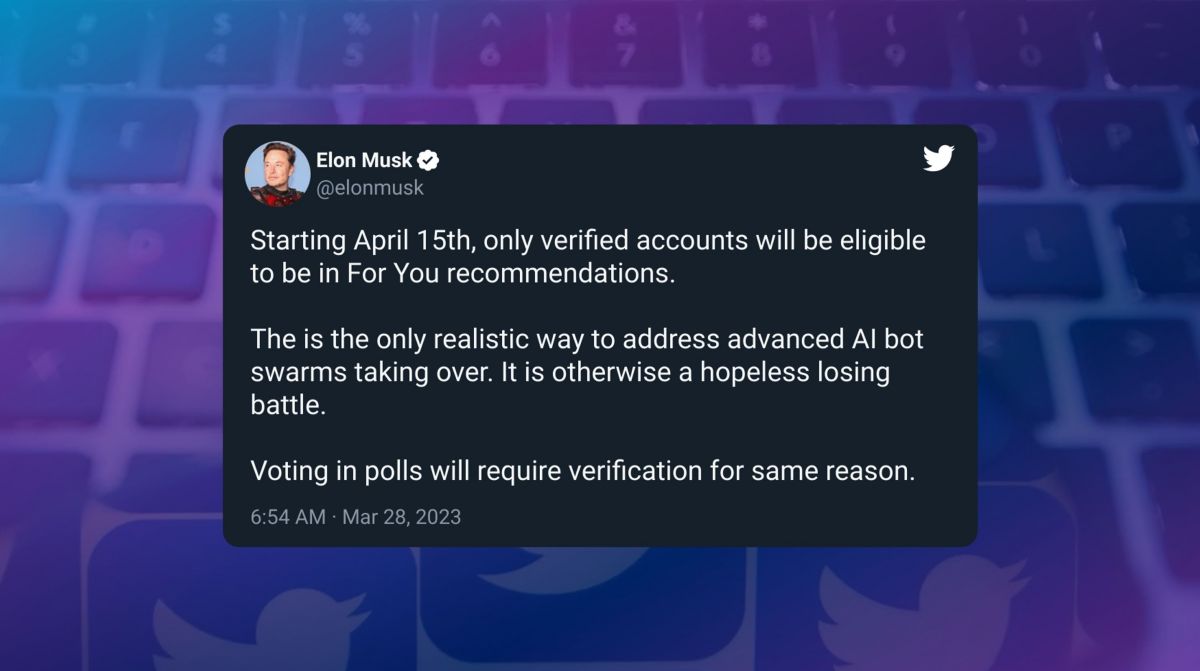Click the white Twitter bird logo in the tweet card

pos(938,158)
